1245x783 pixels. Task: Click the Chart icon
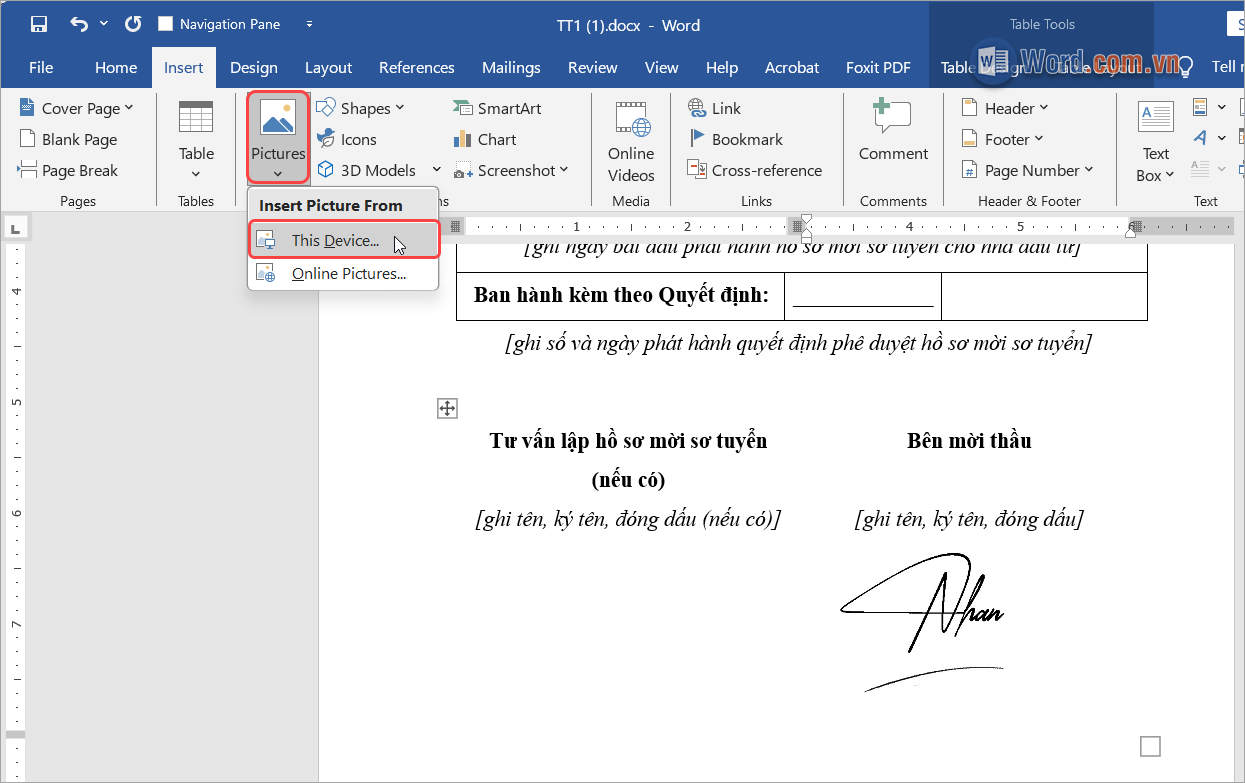click(463, 140)
